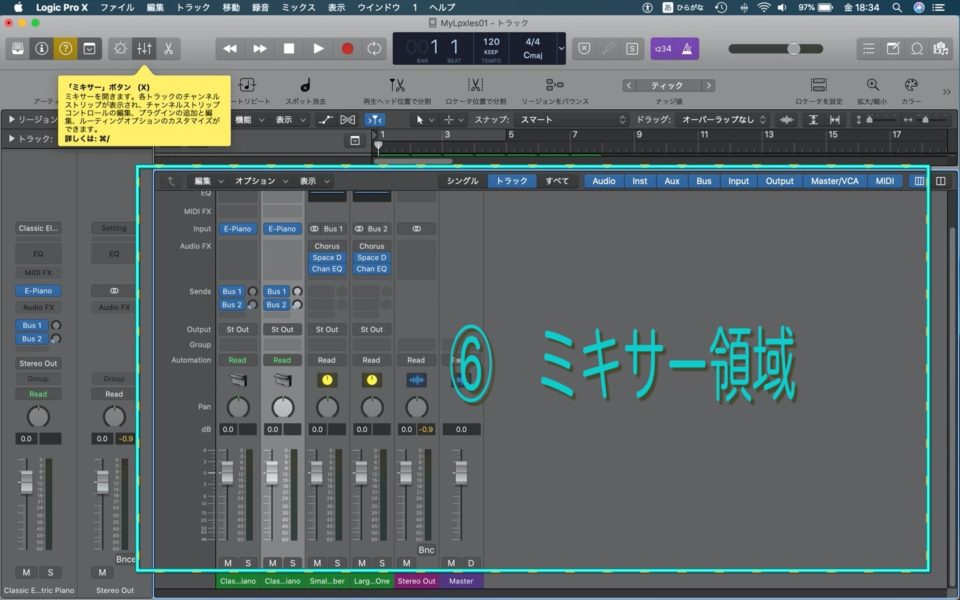Open Spotlight search in the menu bar
This screenshot has width=960, height=600.
[x=897, y=7]
